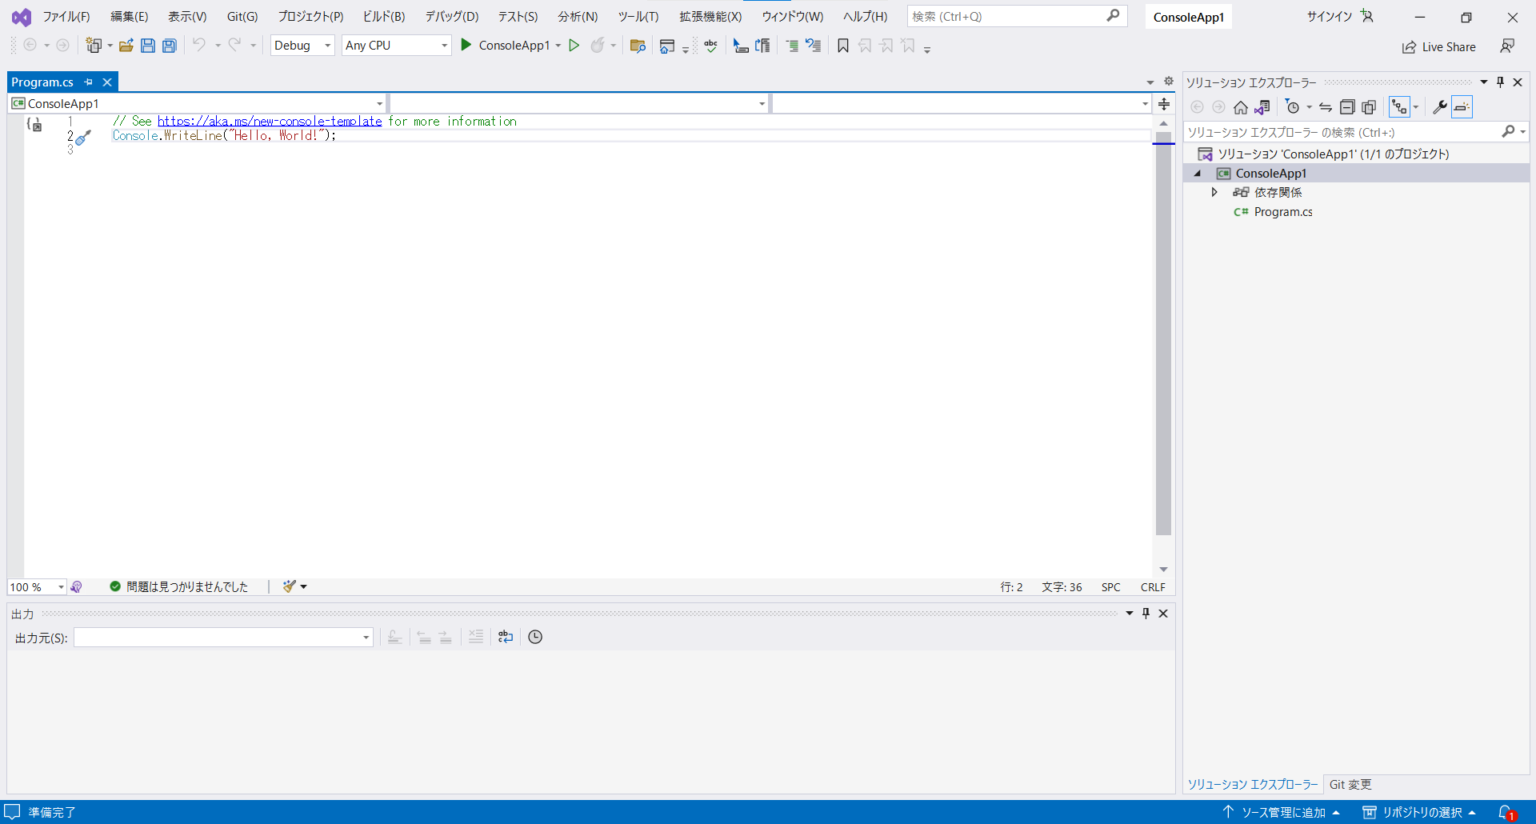1536x824 pixels.
Task: Click the Home icon in Solution Explorer
Action: [x=1242, y=107]
